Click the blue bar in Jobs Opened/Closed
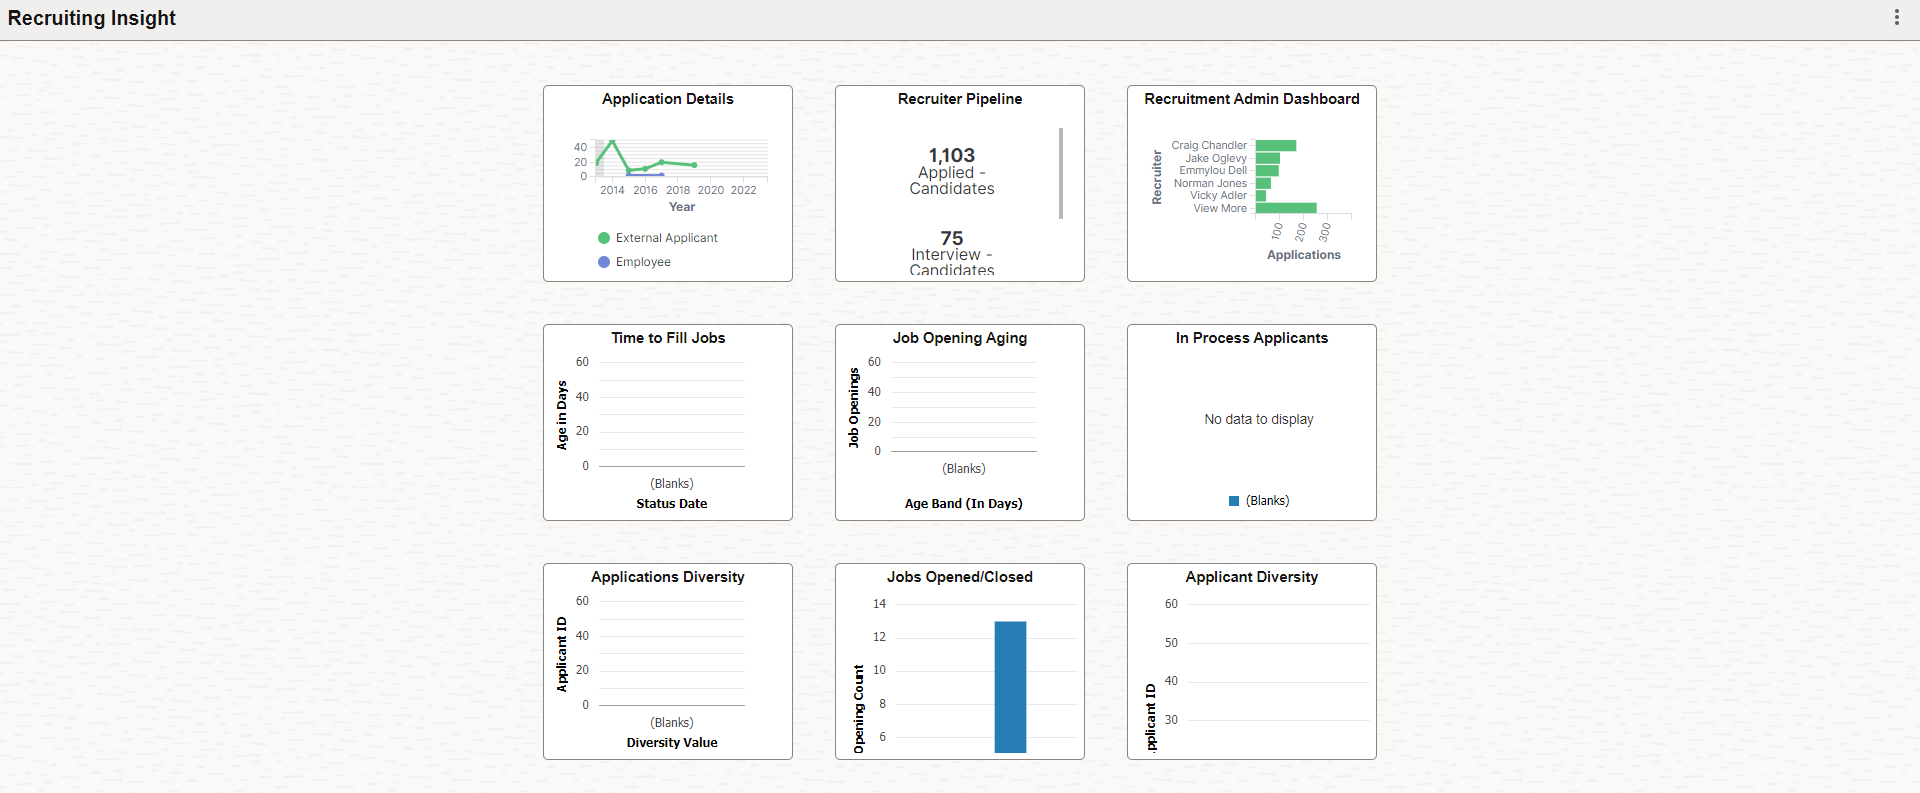The height and width of the screenshot is (793, 1920). 1010,687
